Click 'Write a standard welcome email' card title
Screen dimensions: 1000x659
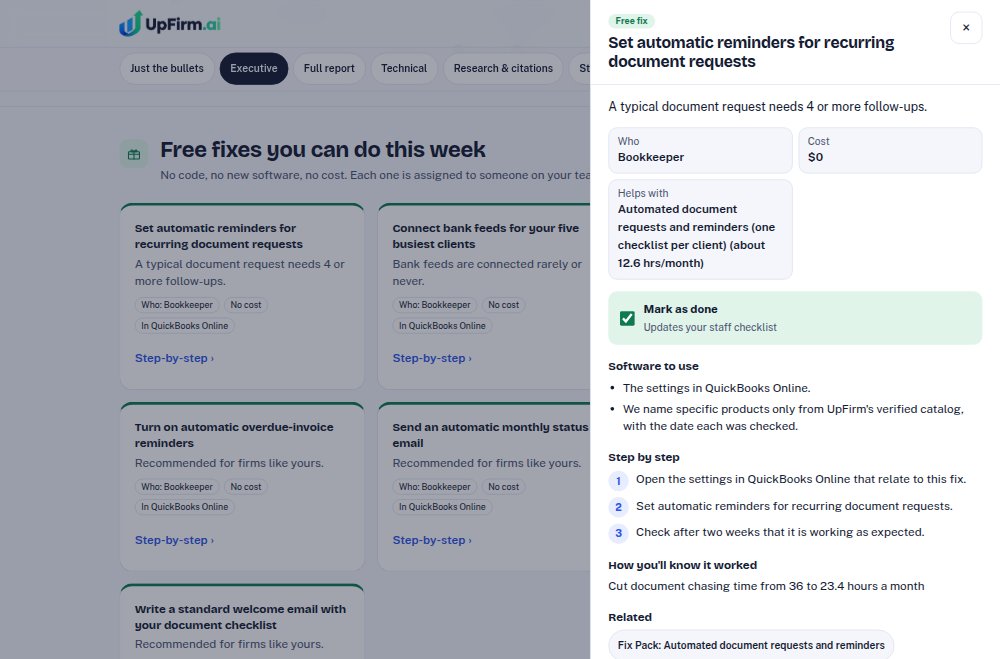tap(240, 617)
